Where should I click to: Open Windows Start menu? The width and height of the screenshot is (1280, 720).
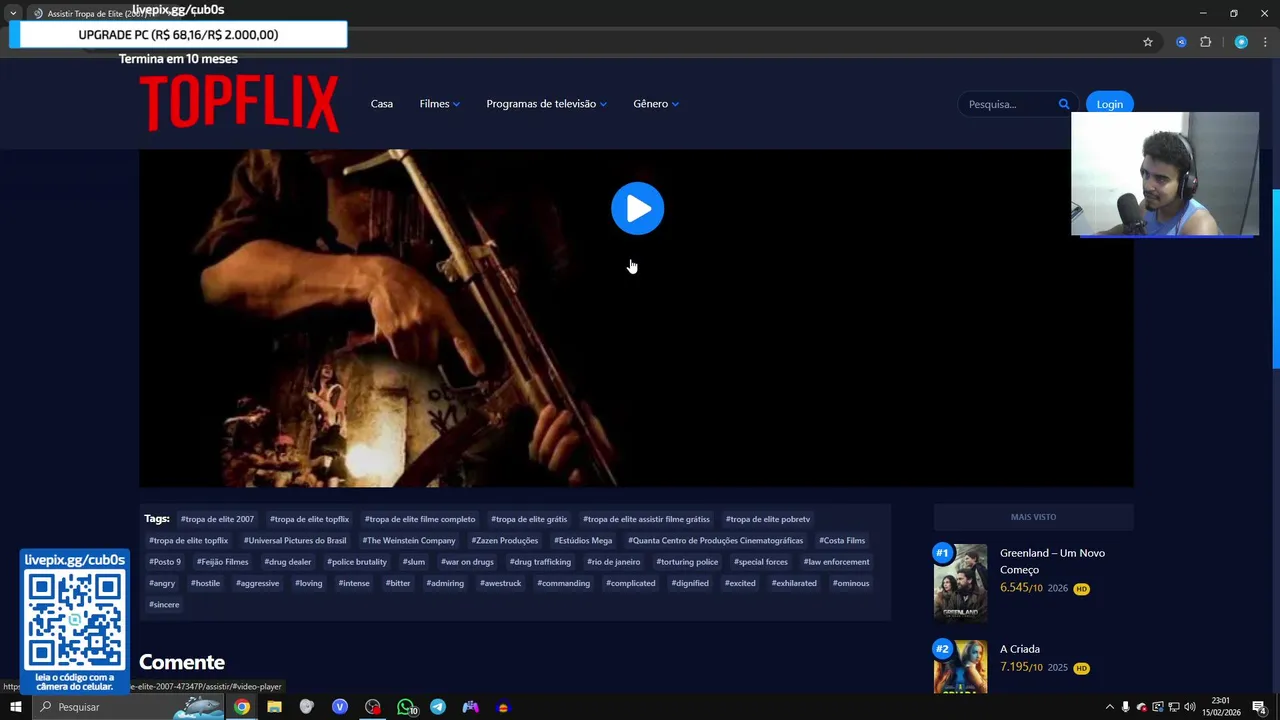[x=15, y=707]
